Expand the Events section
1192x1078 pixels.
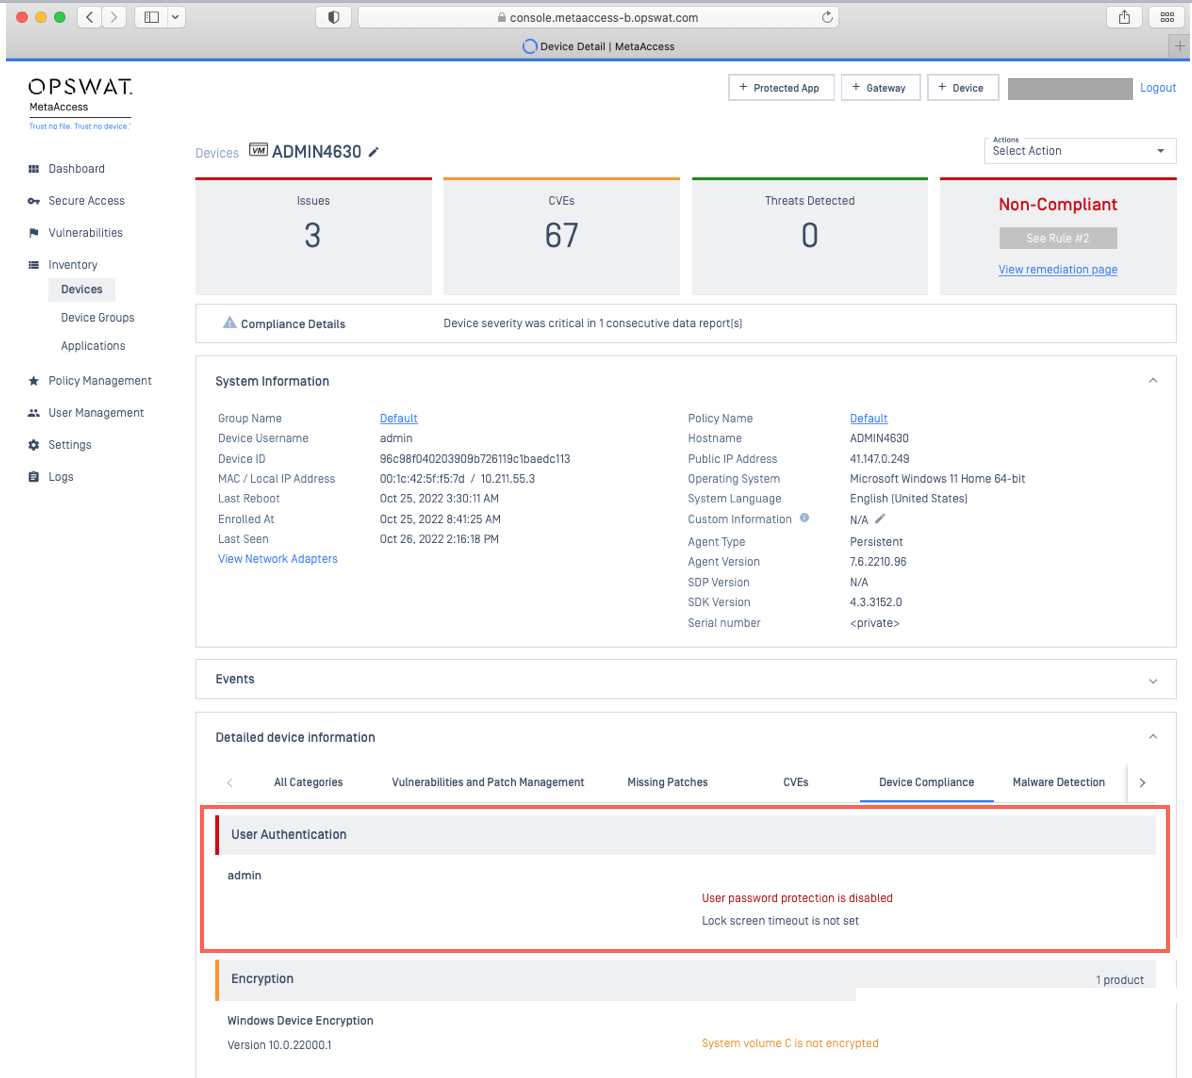(x=1153, y=680)
